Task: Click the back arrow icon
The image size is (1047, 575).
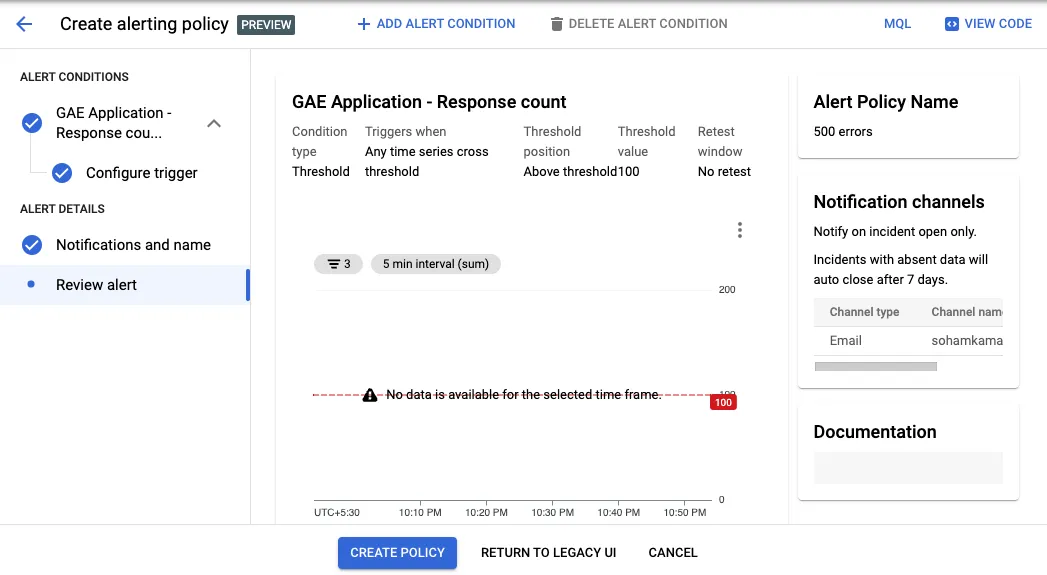Action: (24, 24)
